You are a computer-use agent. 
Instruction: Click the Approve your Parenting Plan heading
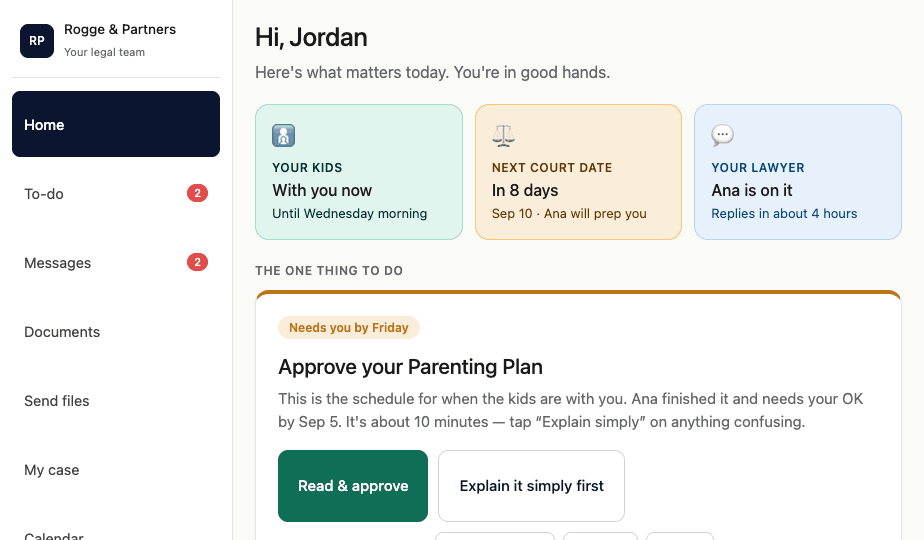point(410,367)
